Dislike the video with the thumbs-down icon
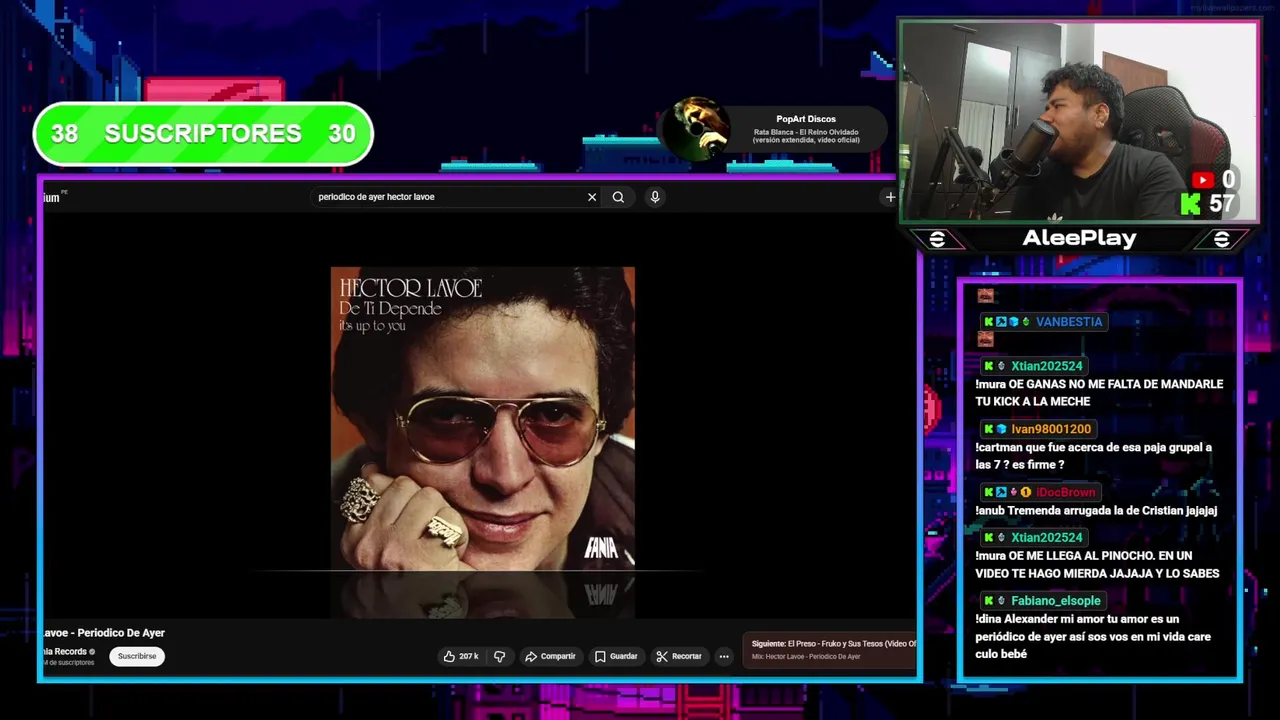 (500, 656)
